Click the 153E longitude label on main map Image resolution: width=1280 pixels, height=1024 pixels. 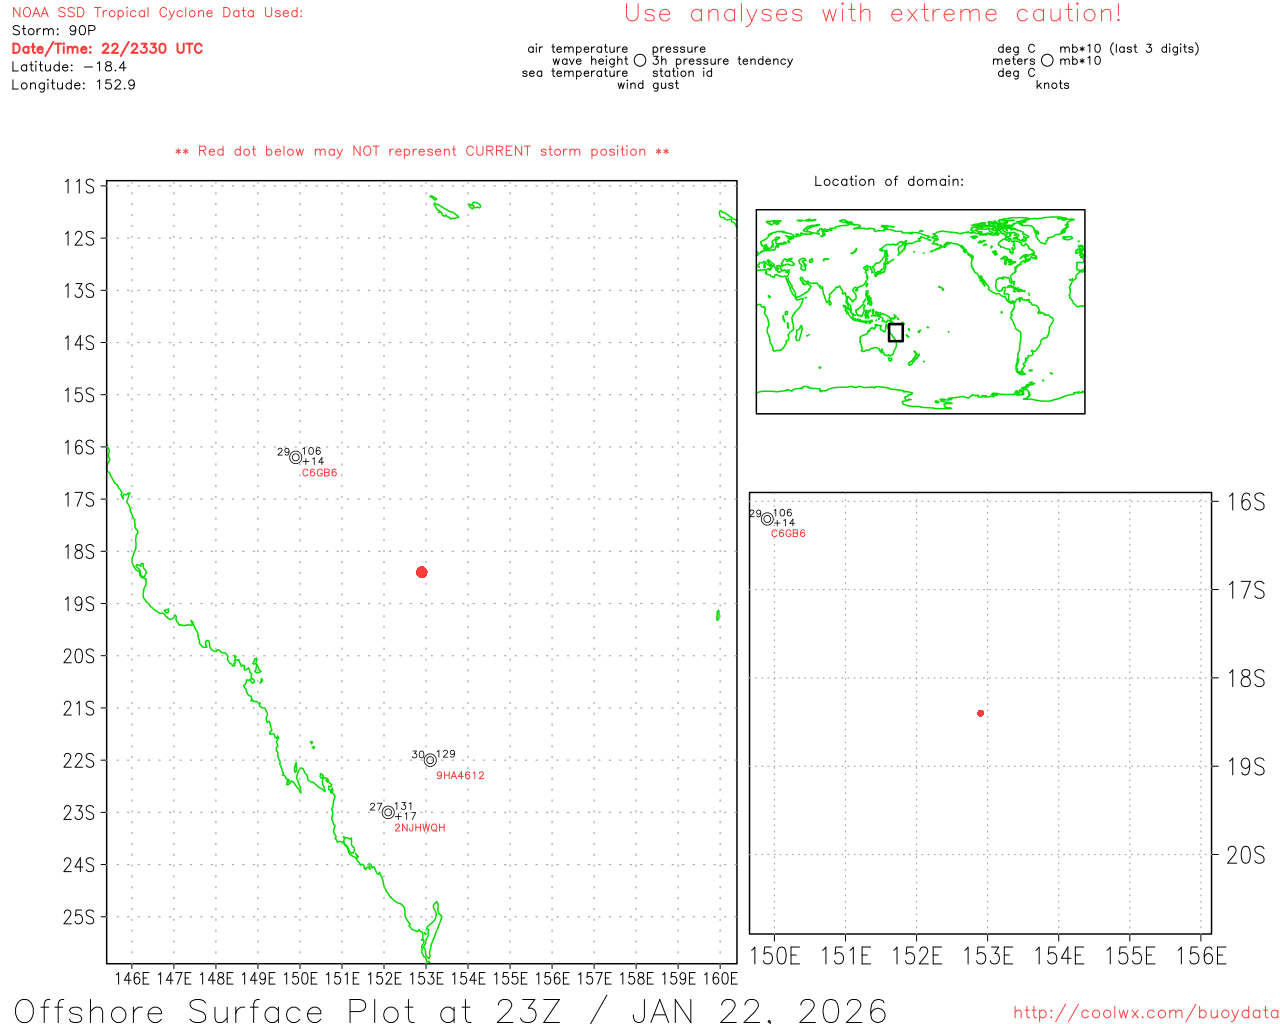point(426,979)
